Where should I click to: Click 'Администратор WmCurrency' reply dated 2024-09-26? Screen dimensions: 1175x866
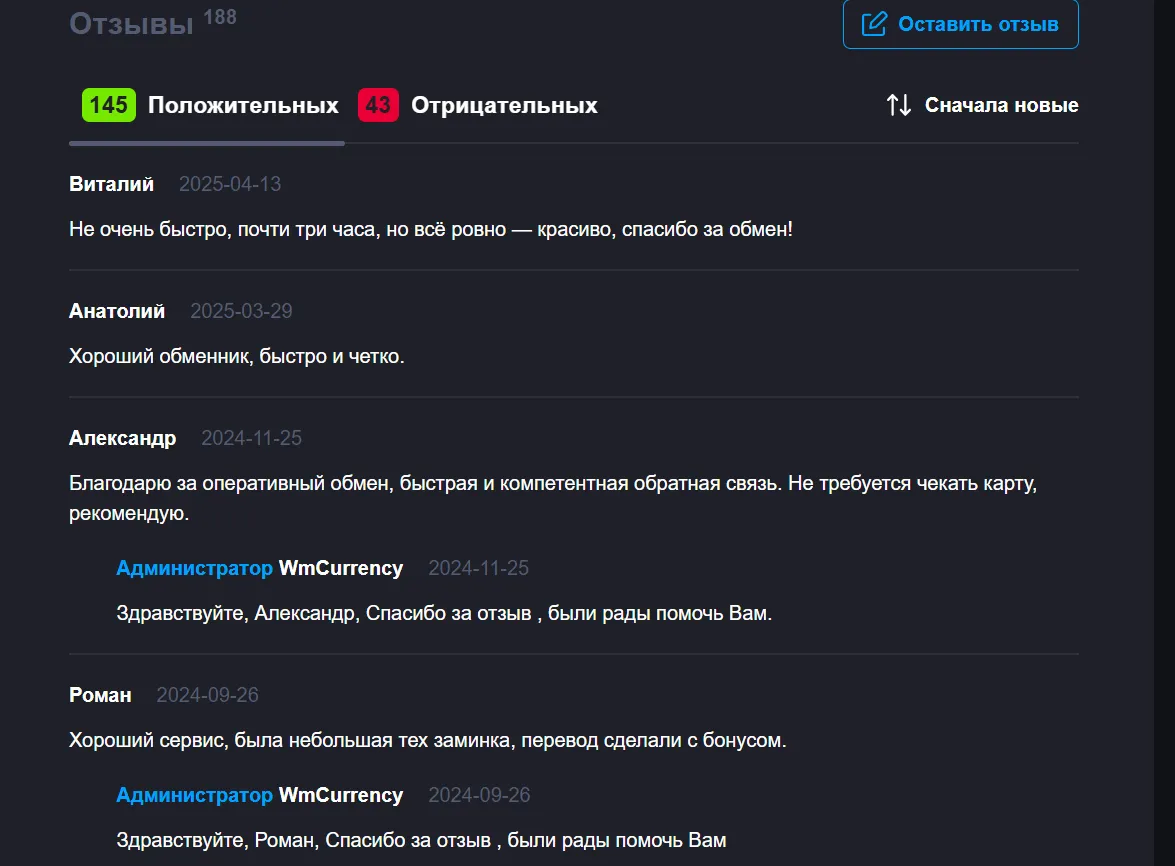click(x=259, y=795)
